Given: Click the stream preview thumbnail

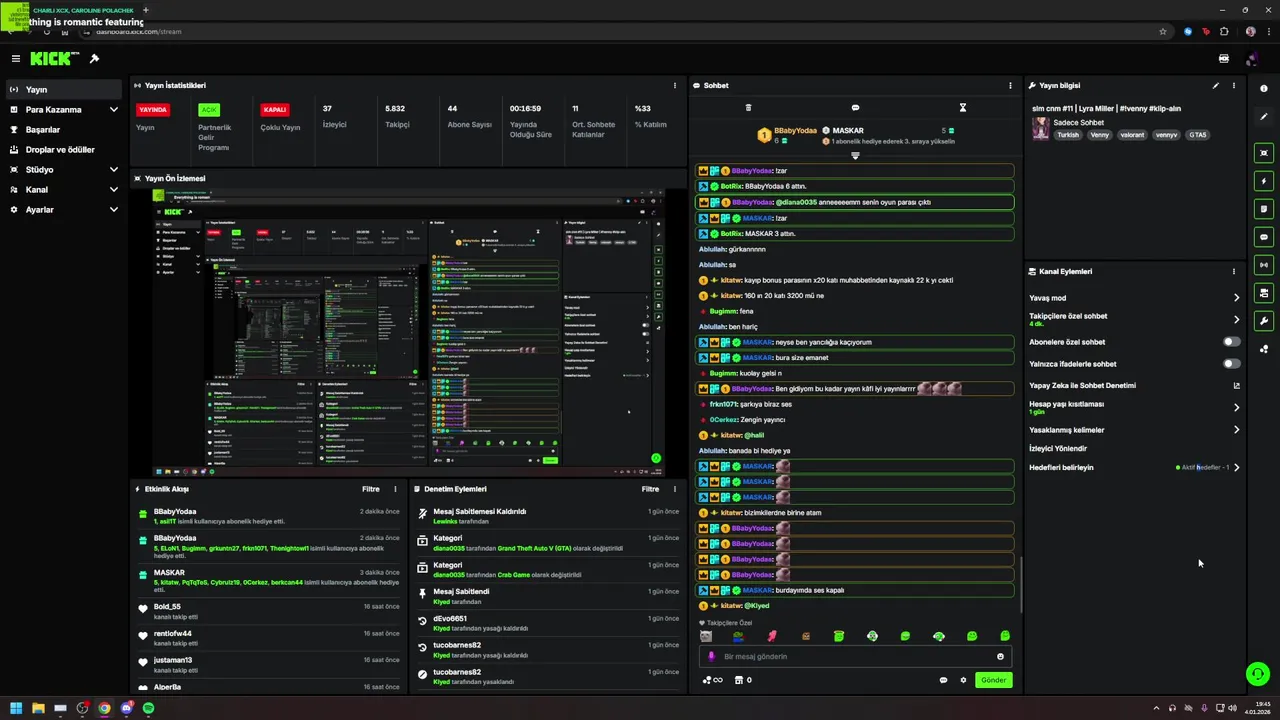Looking at the screenshot, I should click(x=407, y=331).
